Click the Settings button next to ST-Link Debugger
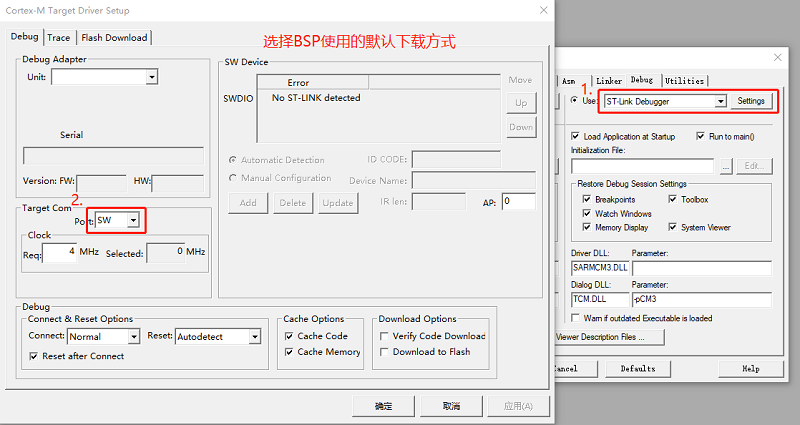The image size is (800, 425). (750, 101)
